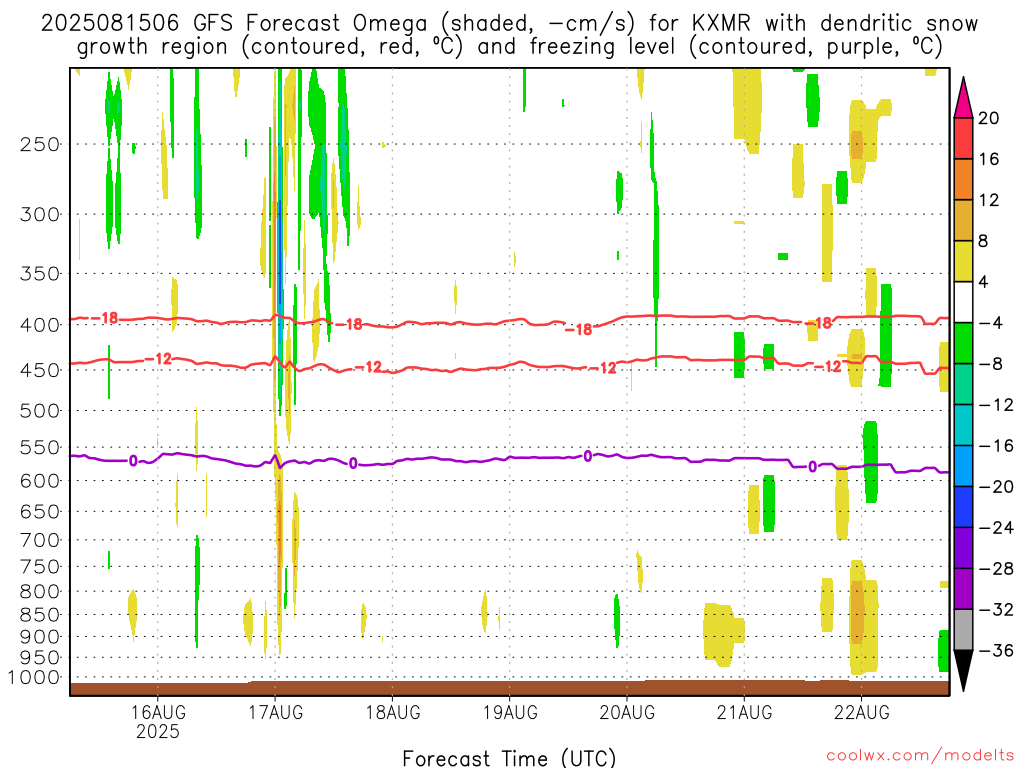Viewport: 1024px width, 768px height.
Task: Click the 18AUG time axis label
Action: coord(392,712)
